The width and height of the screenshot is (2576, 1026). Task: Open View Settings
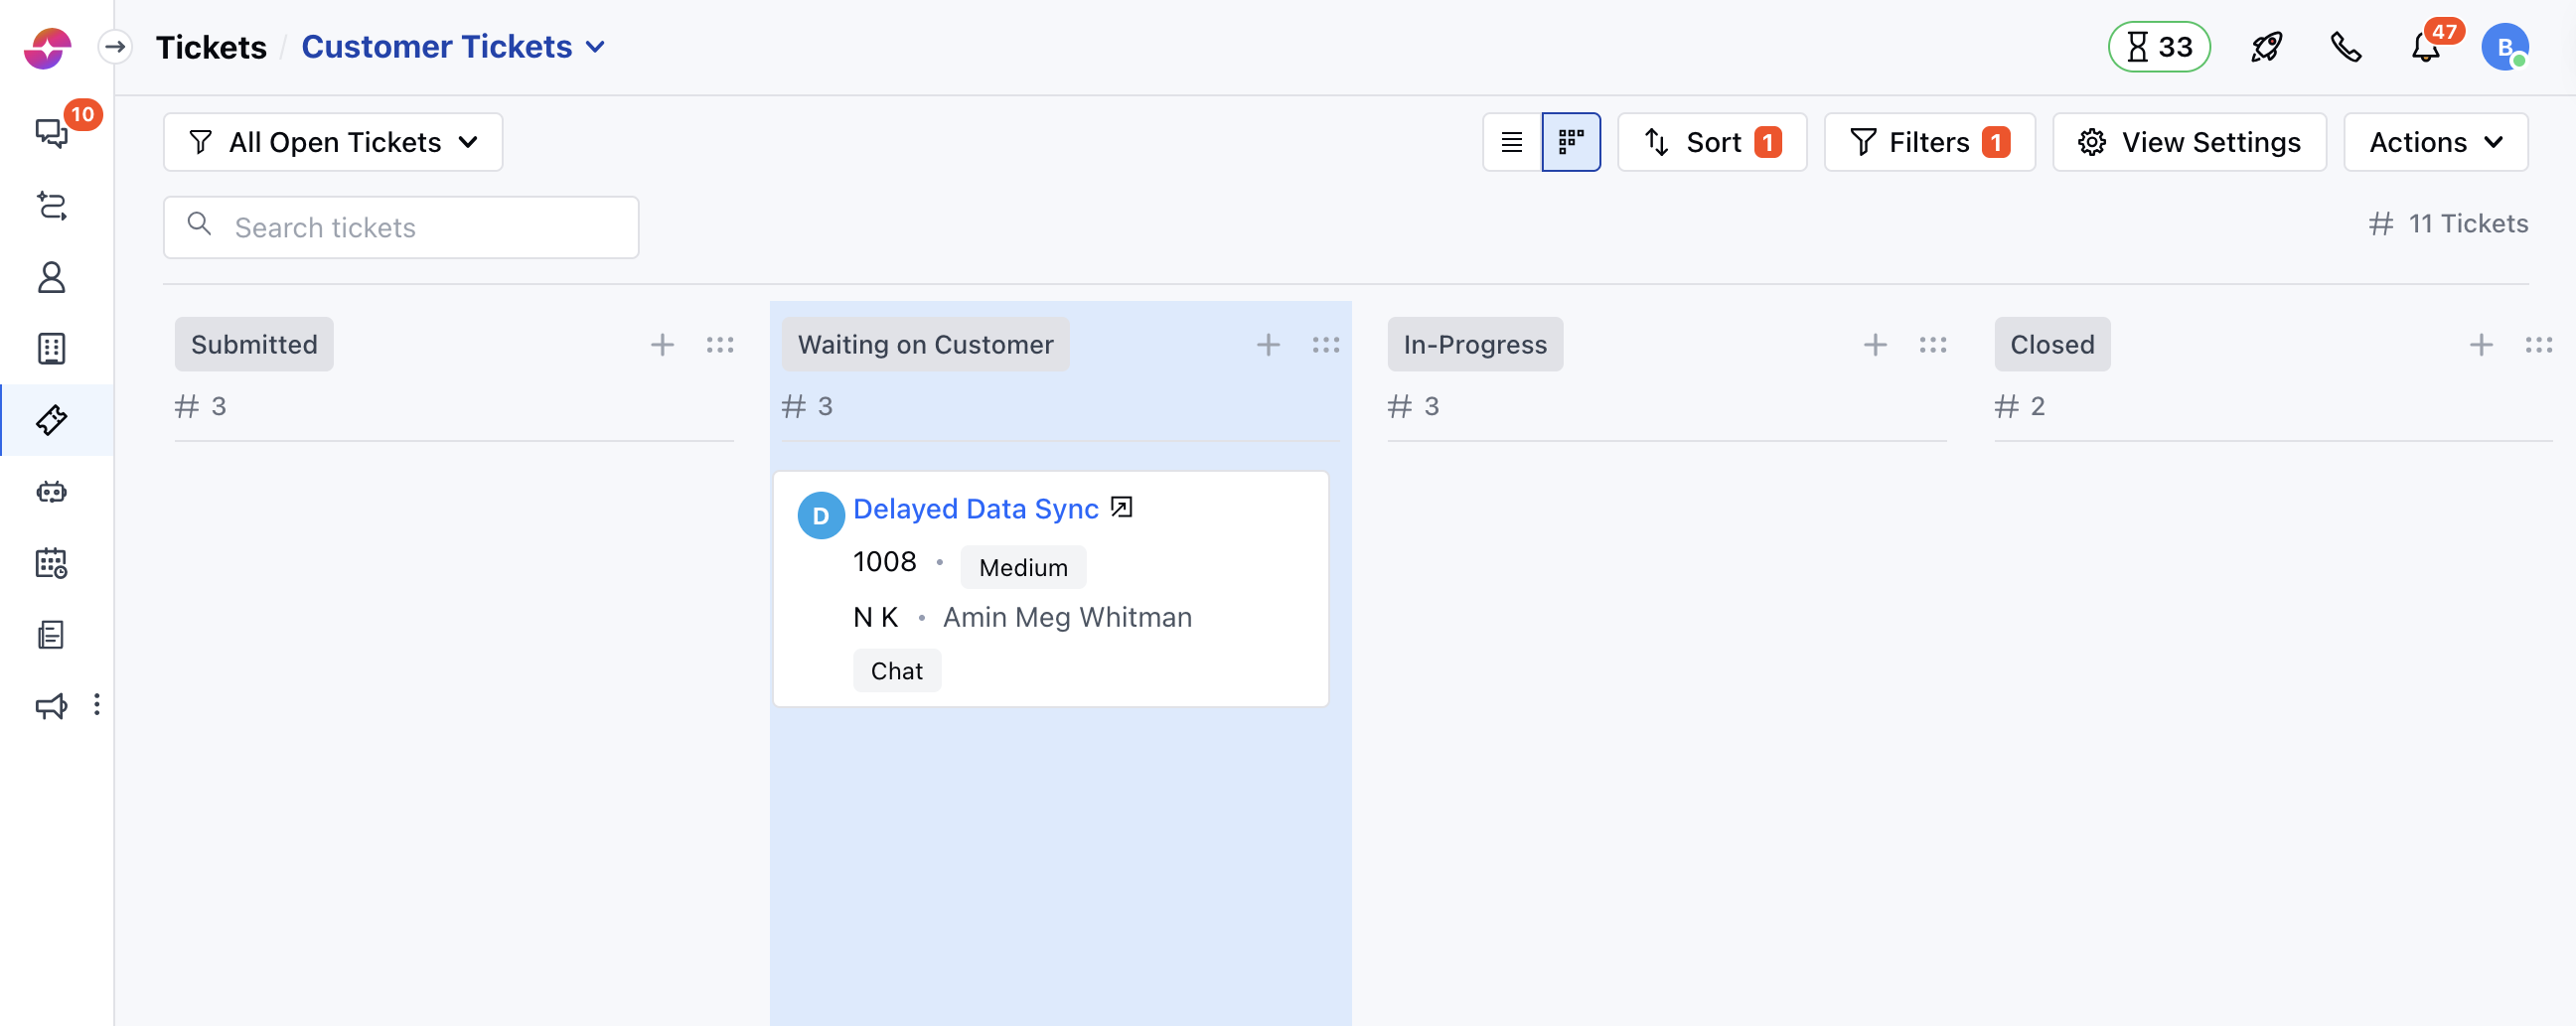(2189, 142)
